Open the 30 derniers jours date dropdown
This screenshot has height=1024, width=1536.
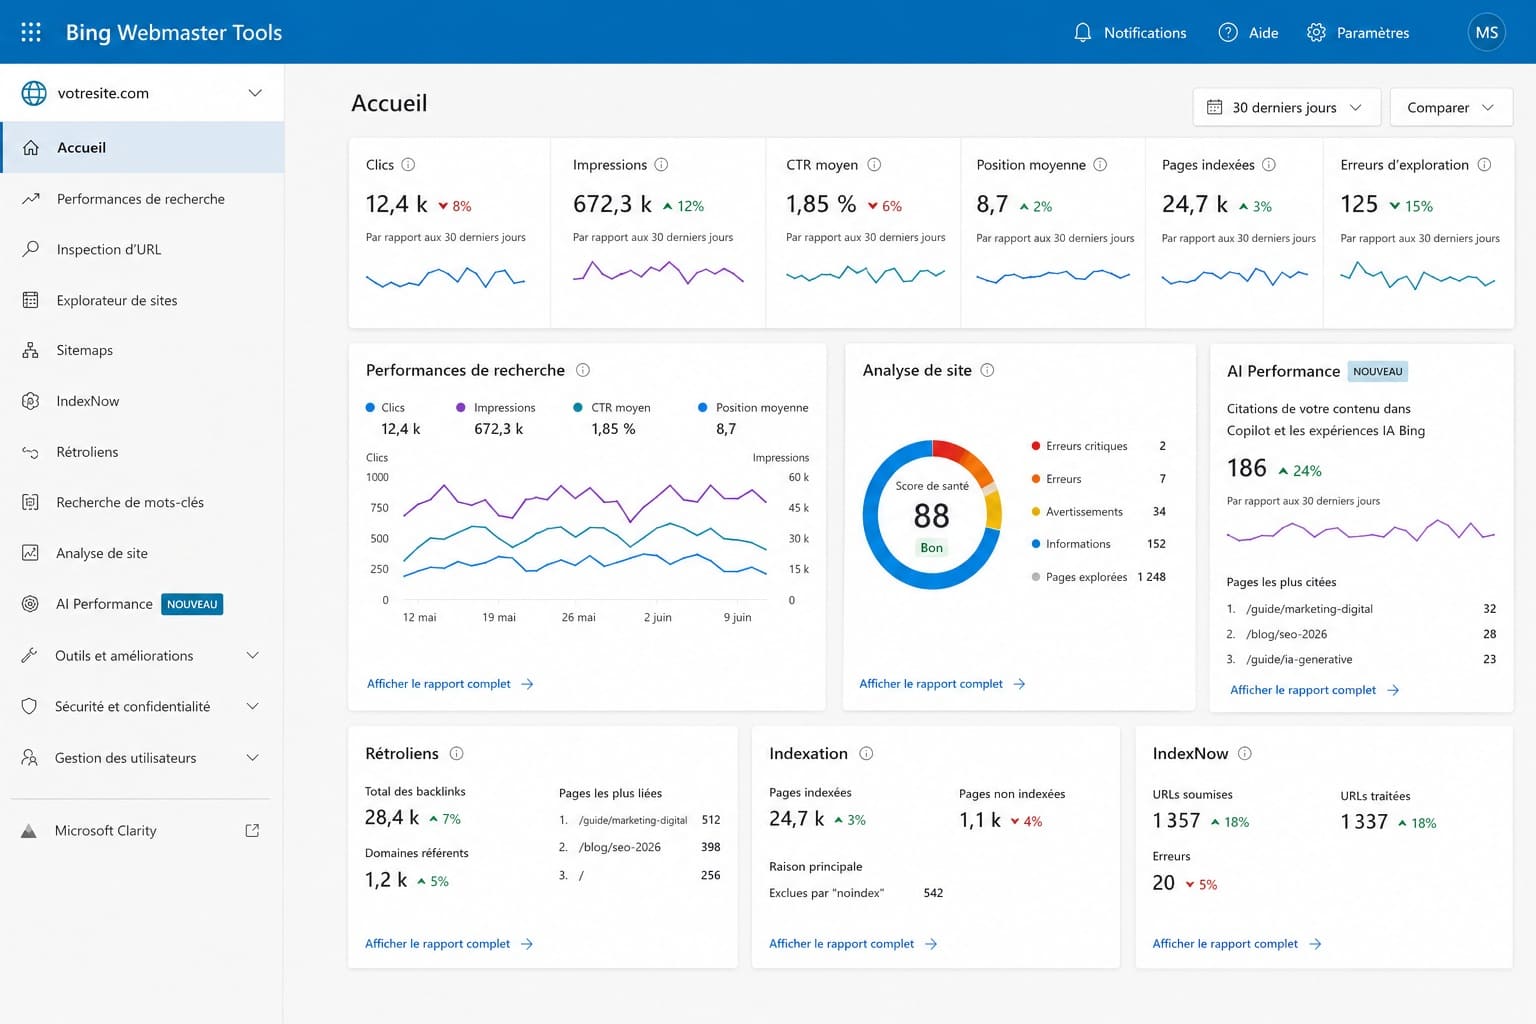click(x=1286, y=107)
